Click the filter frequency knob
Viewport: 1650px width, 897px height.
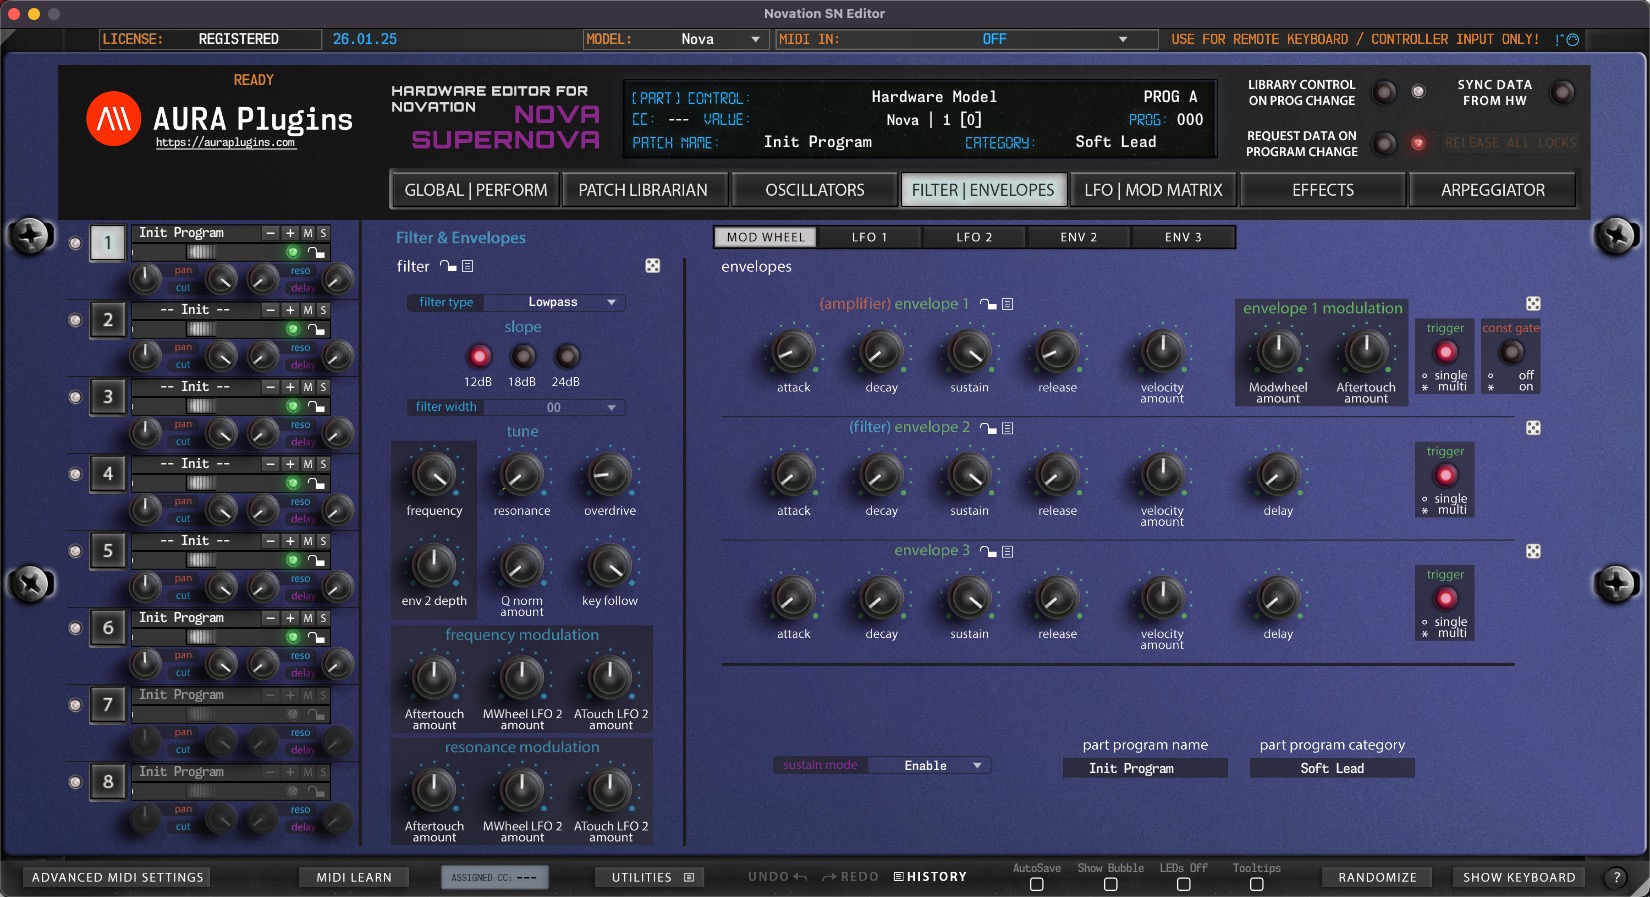tap(434, 476)
